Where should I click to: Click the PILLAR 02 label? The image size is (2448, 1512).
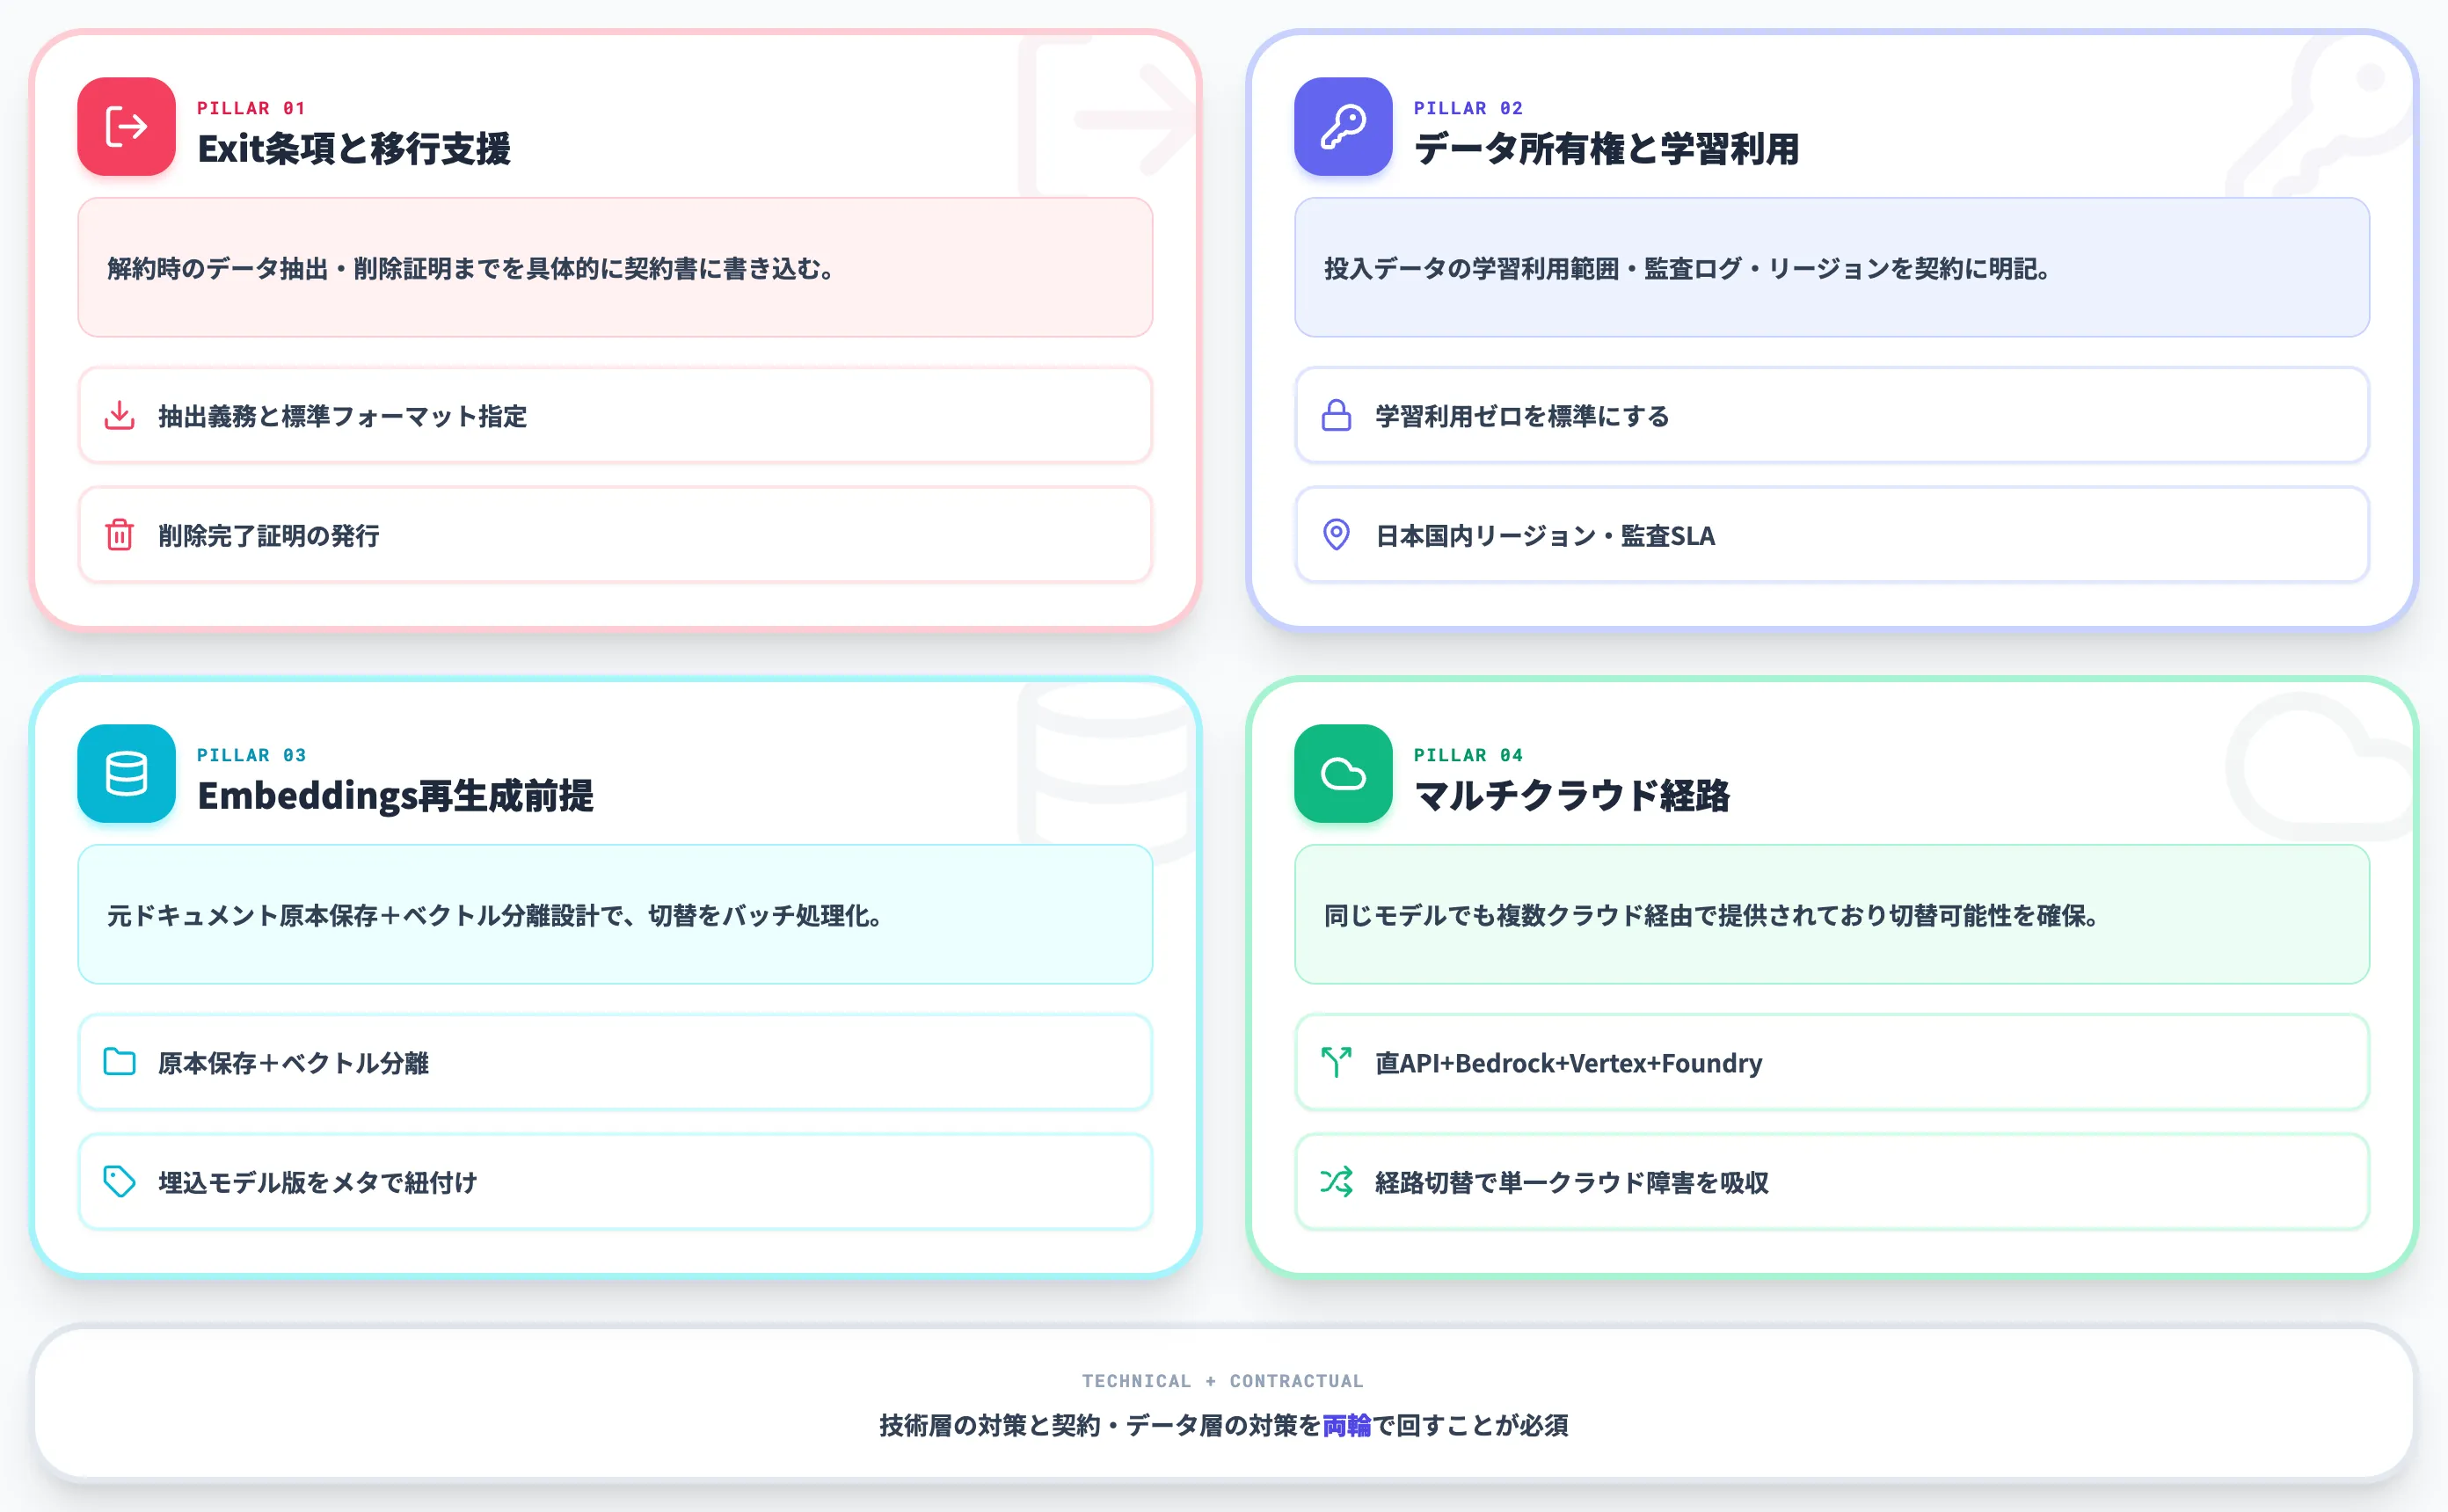(1468, 108)
